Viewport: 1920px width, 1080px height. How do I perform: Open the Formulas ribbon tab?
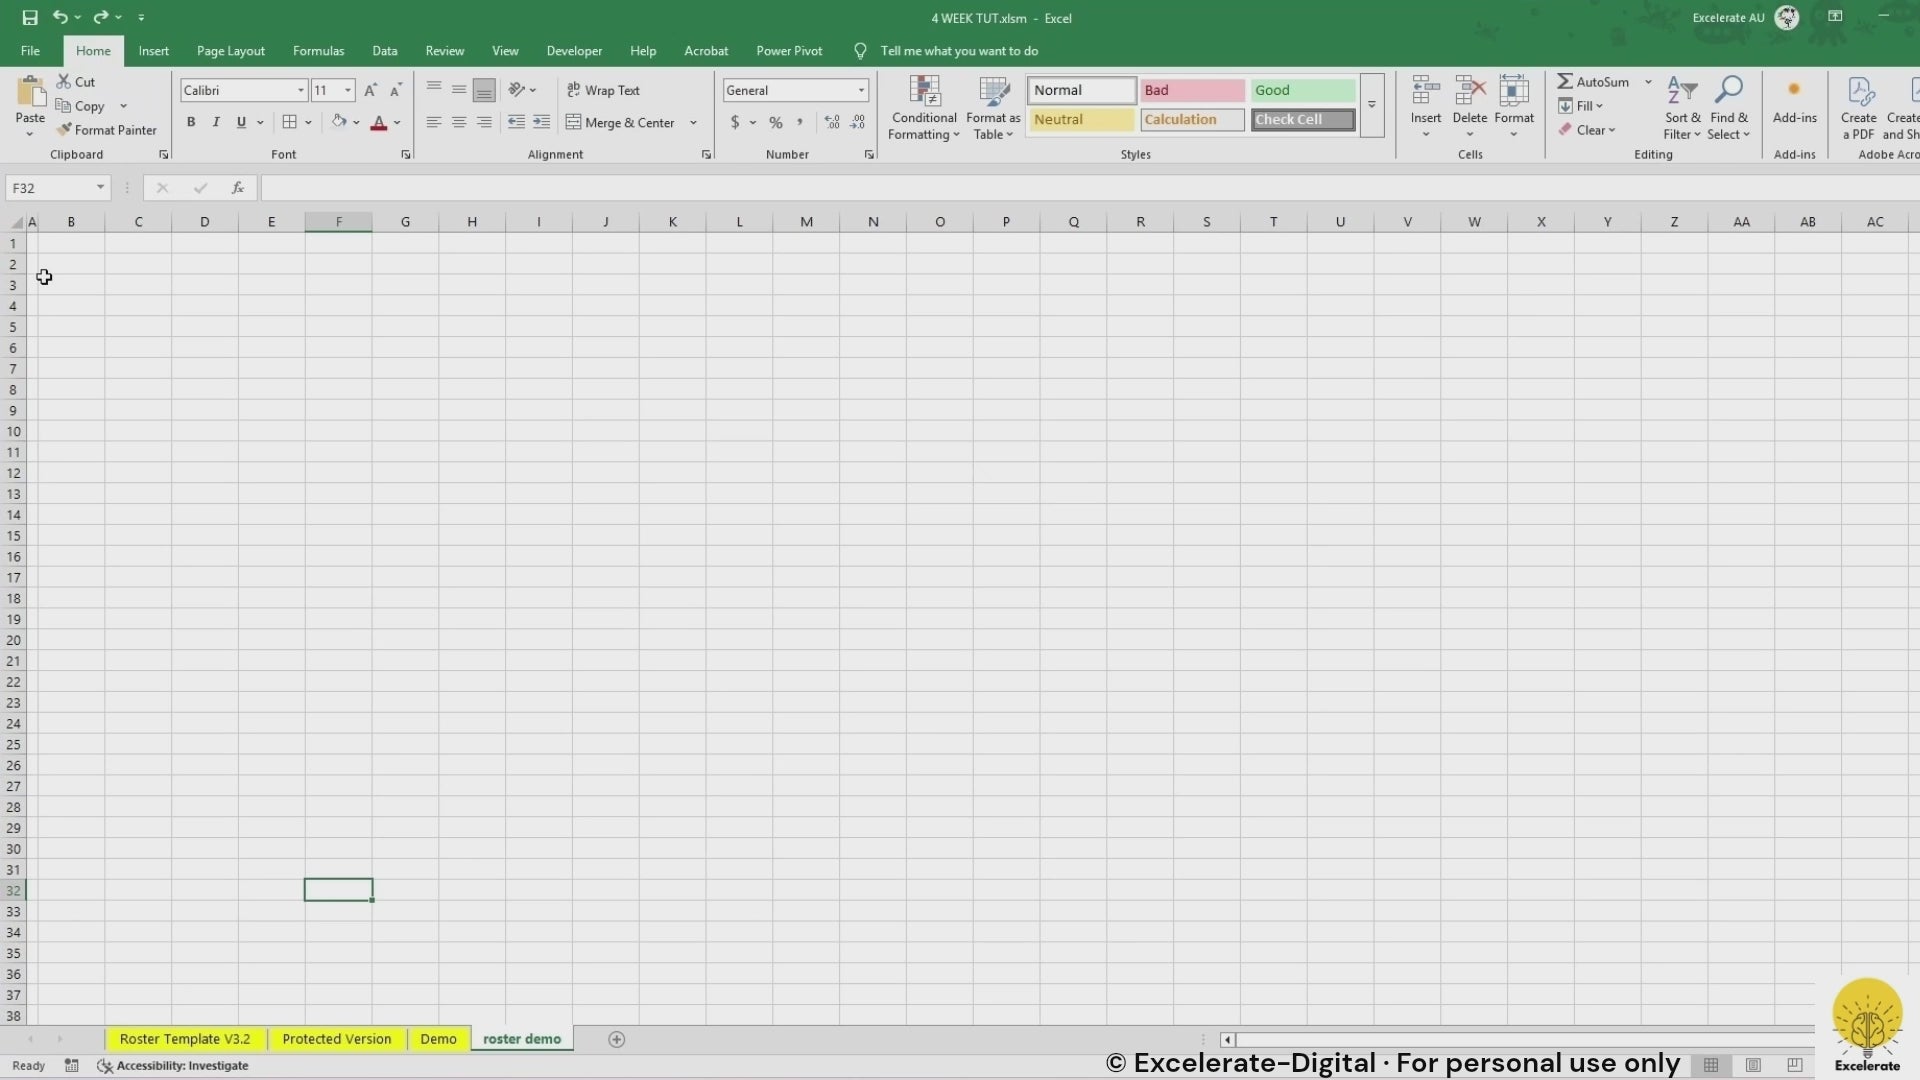[318, 51]
